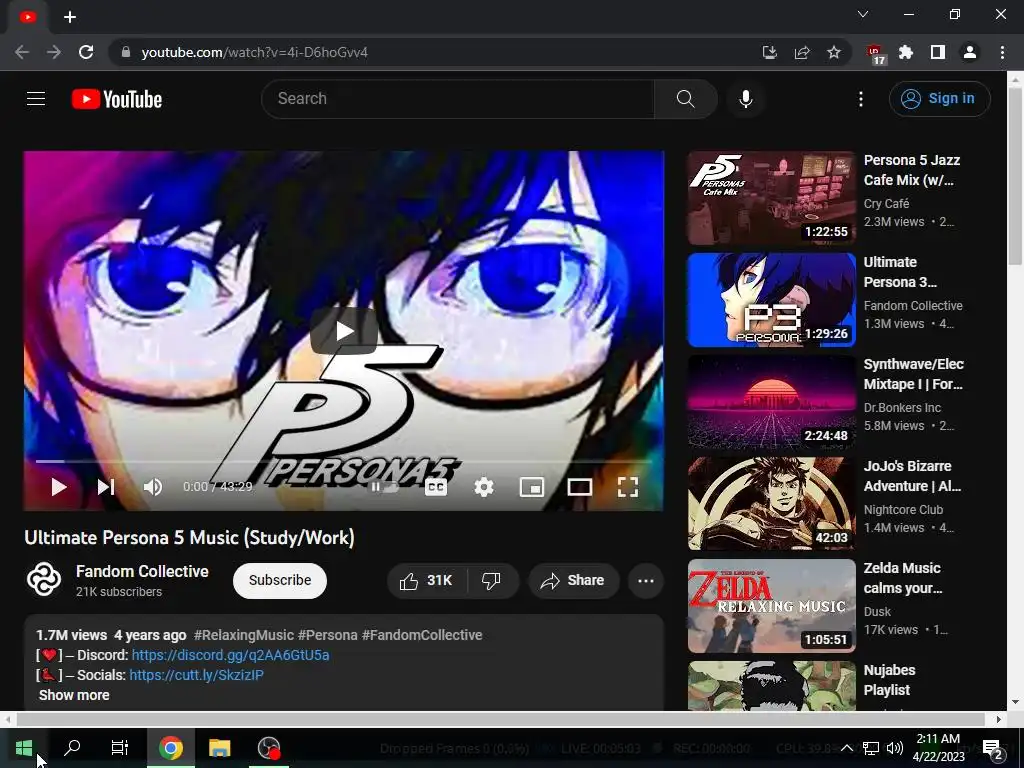Select the YouTube browser tab
Image resolution: width=1024 pixels, height=768 pixels.
click(x=27, y=18)
